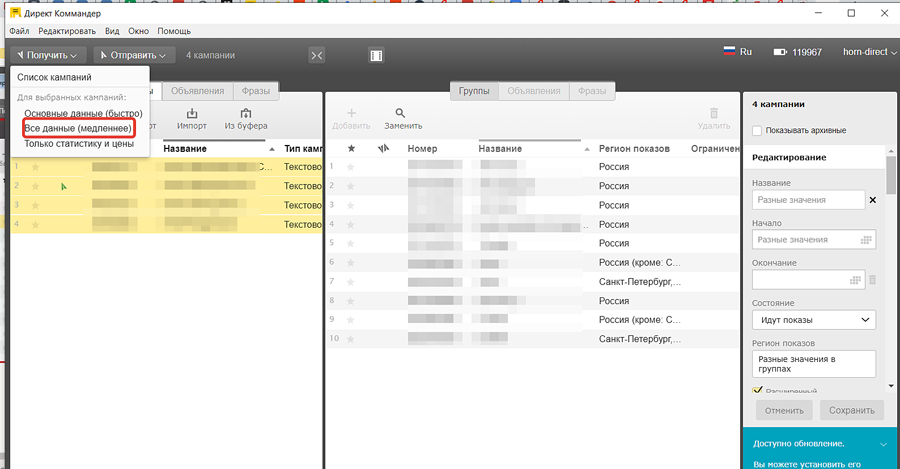Open the Отправить dropdown button
Screen dimensions: 900x469
[137, 55]
